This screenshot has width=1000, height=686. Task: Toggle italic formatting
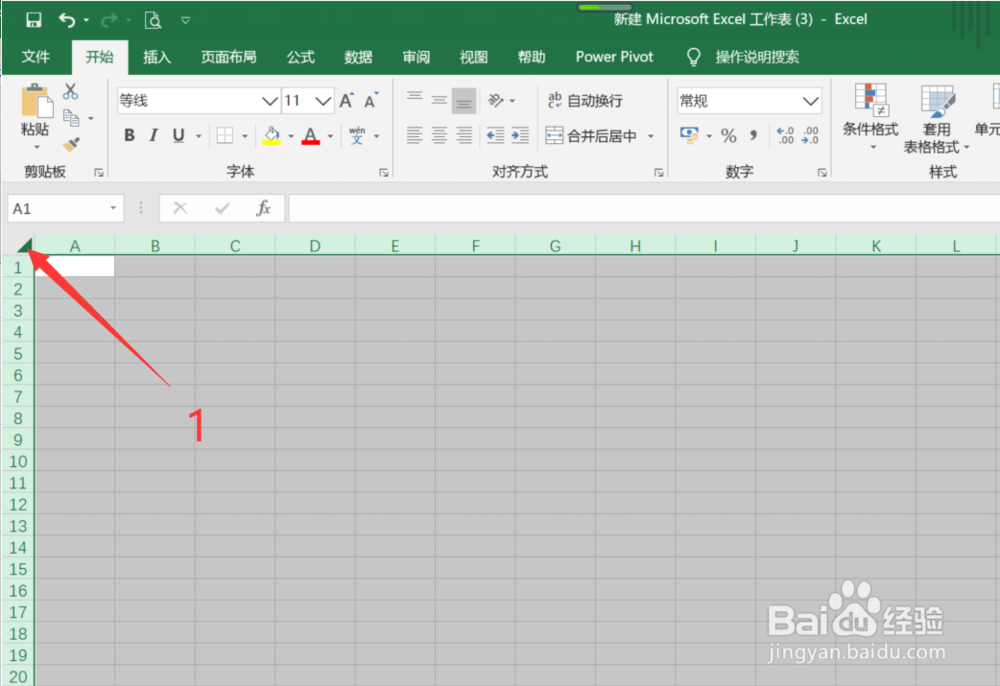pyautogui.click(x=153, y=134)
